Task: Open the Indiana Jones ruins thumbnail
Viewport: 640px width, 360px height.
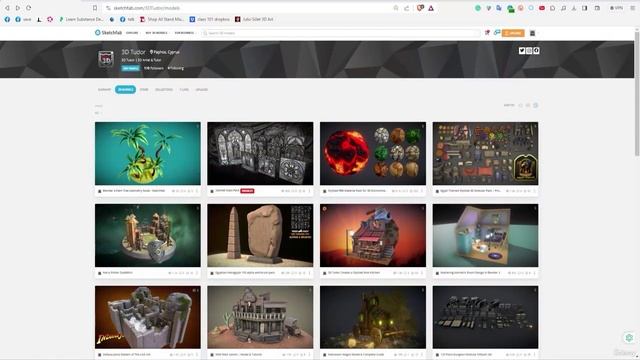Action: click(148, 317)
